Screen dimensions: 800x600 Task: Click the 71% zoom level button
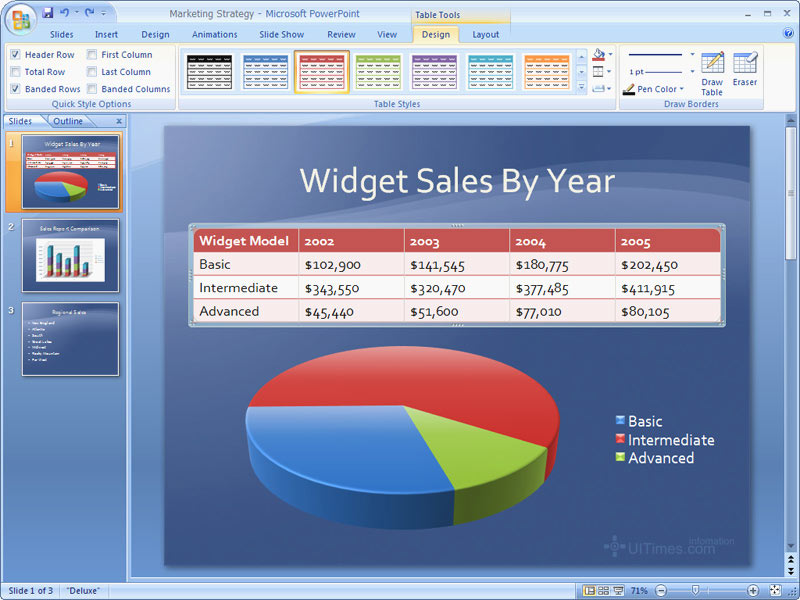(x=639, y=590)
